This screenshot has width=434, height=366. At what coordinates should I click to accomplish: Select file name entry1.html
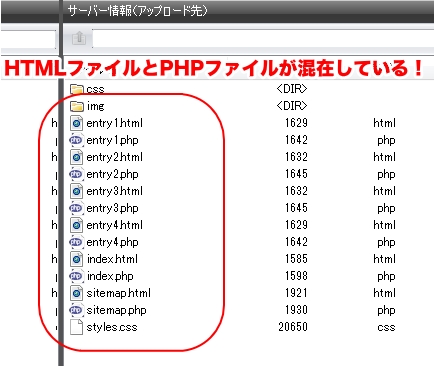point(114,123)
